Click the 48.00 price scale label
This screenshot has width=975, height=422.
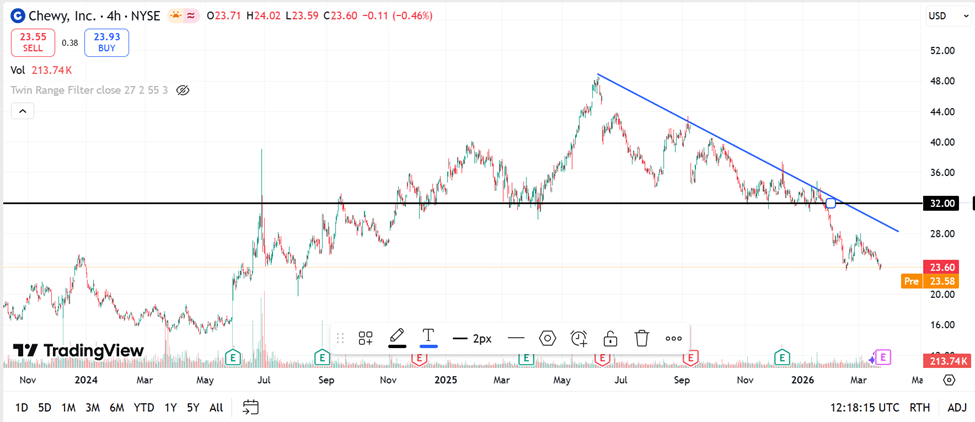coord(941,81)
